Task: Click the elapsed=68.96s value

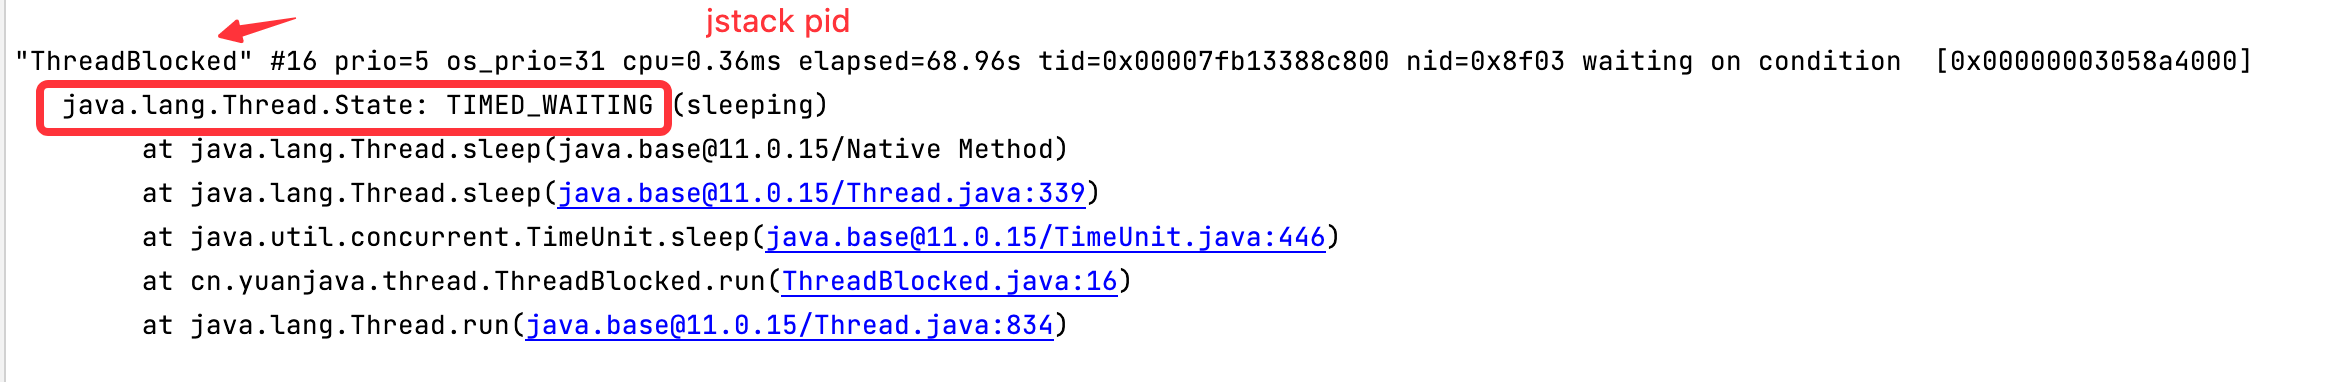Action: click(909, 61)
